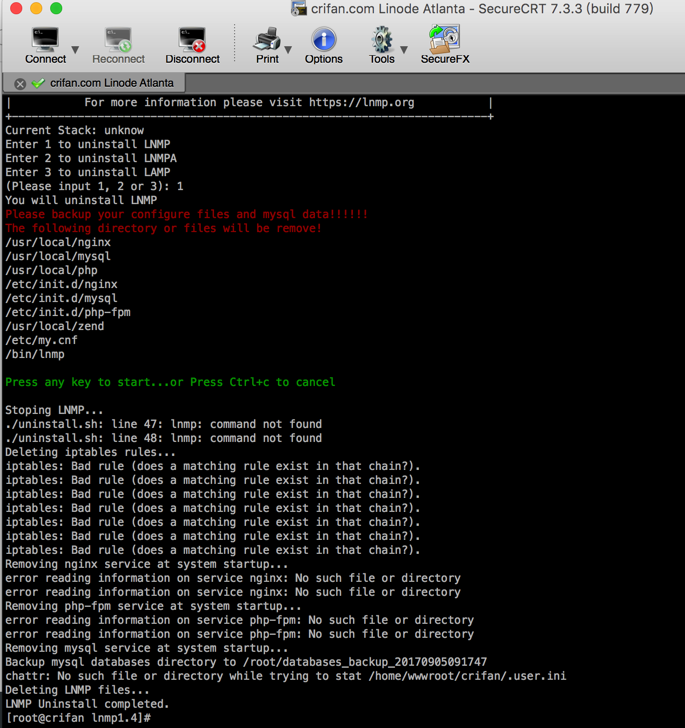
Task: Click the 'Removing nginx service at system startup...' line
Action: (147, 564)
